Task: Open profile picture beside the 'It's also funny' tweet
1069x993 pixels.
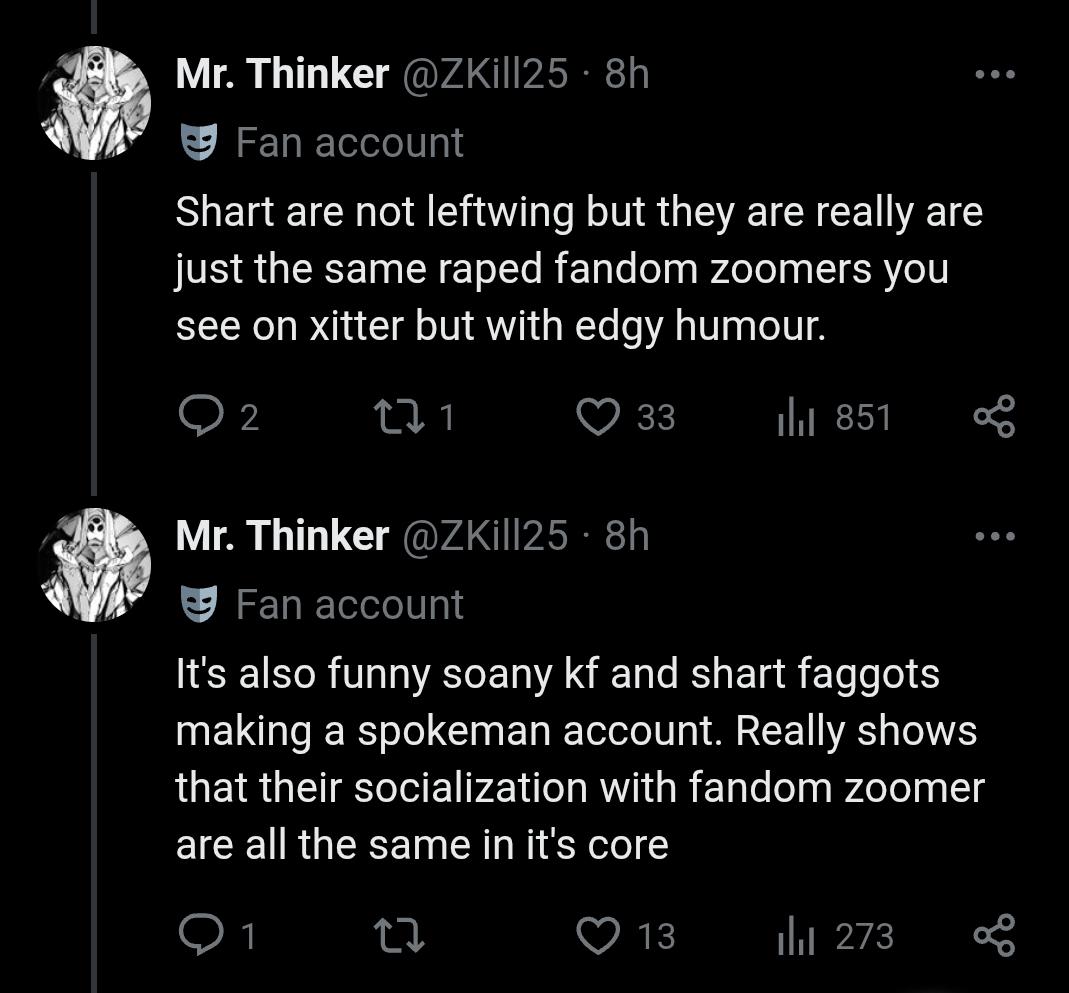Action: [94, 566]
